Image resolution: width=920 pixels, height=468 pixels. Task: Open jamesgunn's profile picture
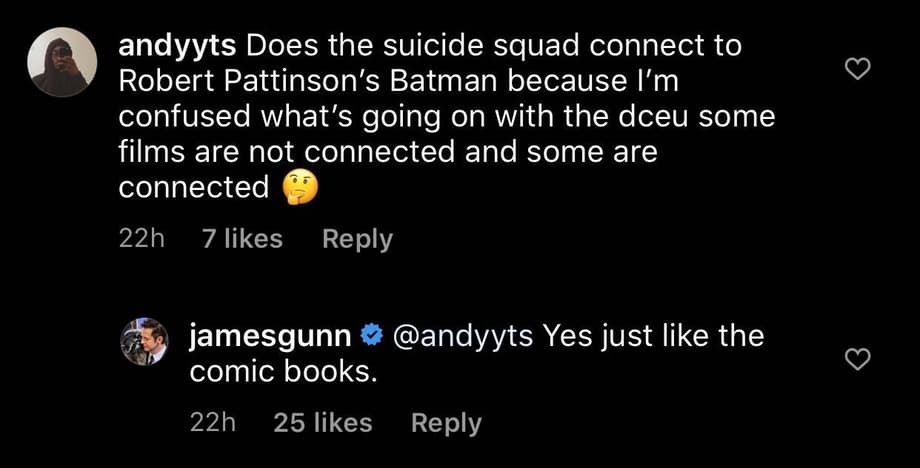(144, 341)
